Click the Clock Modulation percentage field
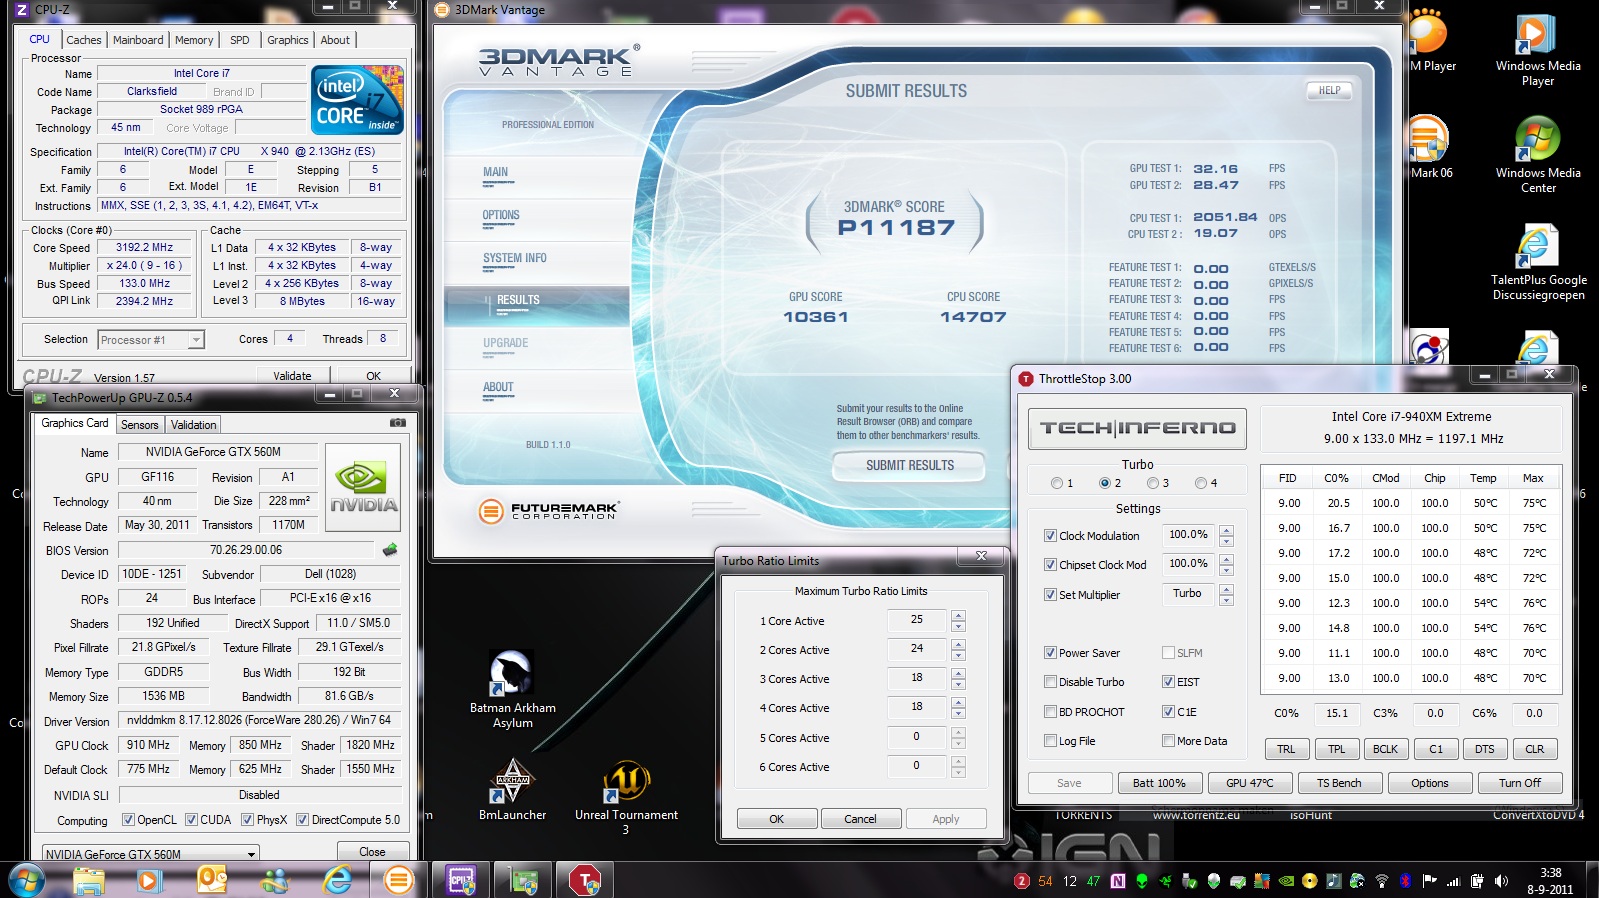Image resolution: width=1599 pixels, height=898 pixels. (1188, 535)
